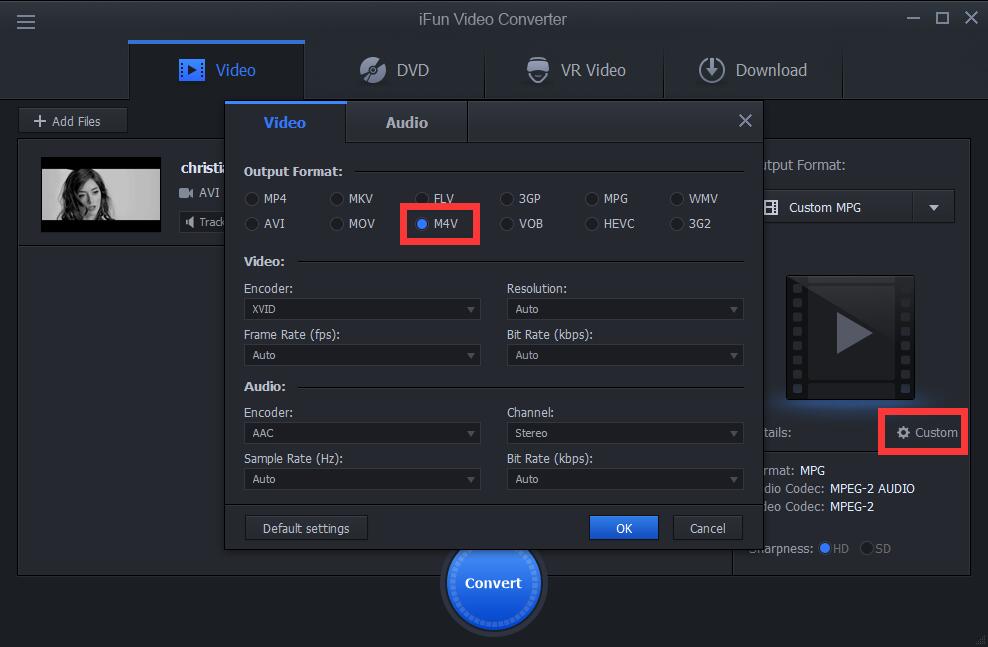This screenshot has height=647, width=988.
Task: Select the 3GP output format
Action: click(x=520, y=199)
